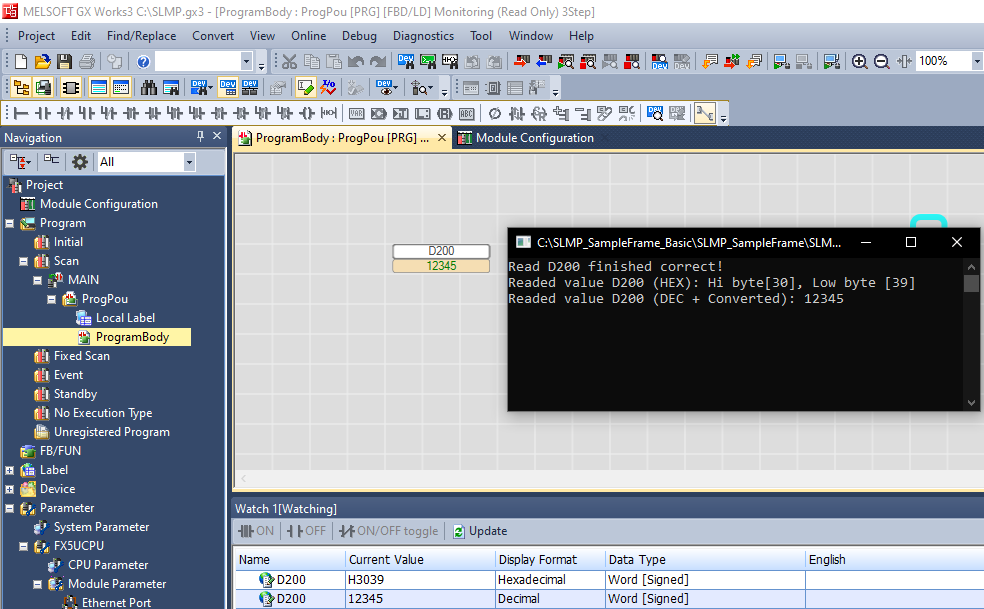The image size is (984, 609).
Task: Zoom in with the magnifier plus icon
Action: tap(859, 62)
